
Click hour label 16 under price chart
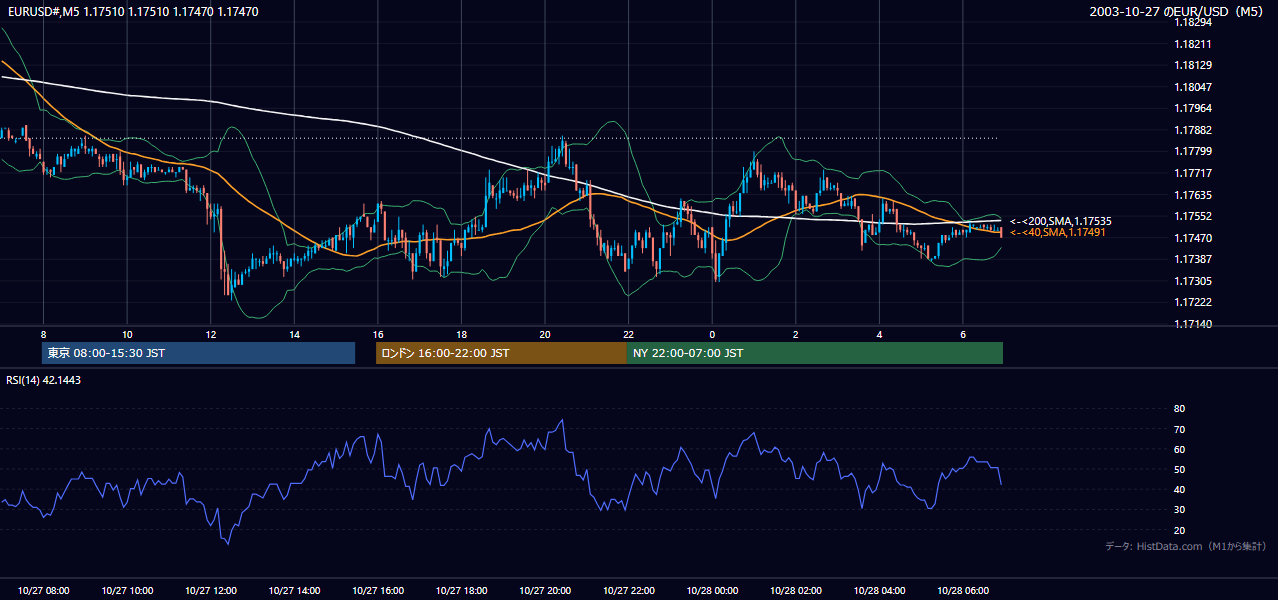[x=378, y=334]
